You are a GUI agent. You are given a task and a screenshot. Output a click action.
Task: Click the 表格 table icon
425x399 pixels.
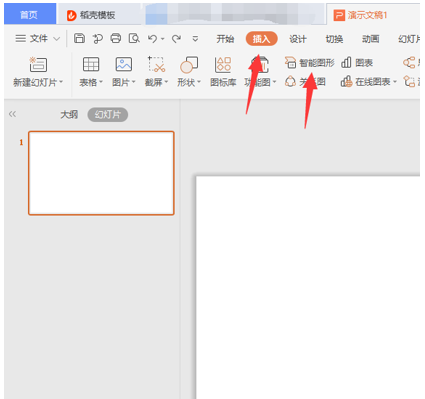pos(91,64)
